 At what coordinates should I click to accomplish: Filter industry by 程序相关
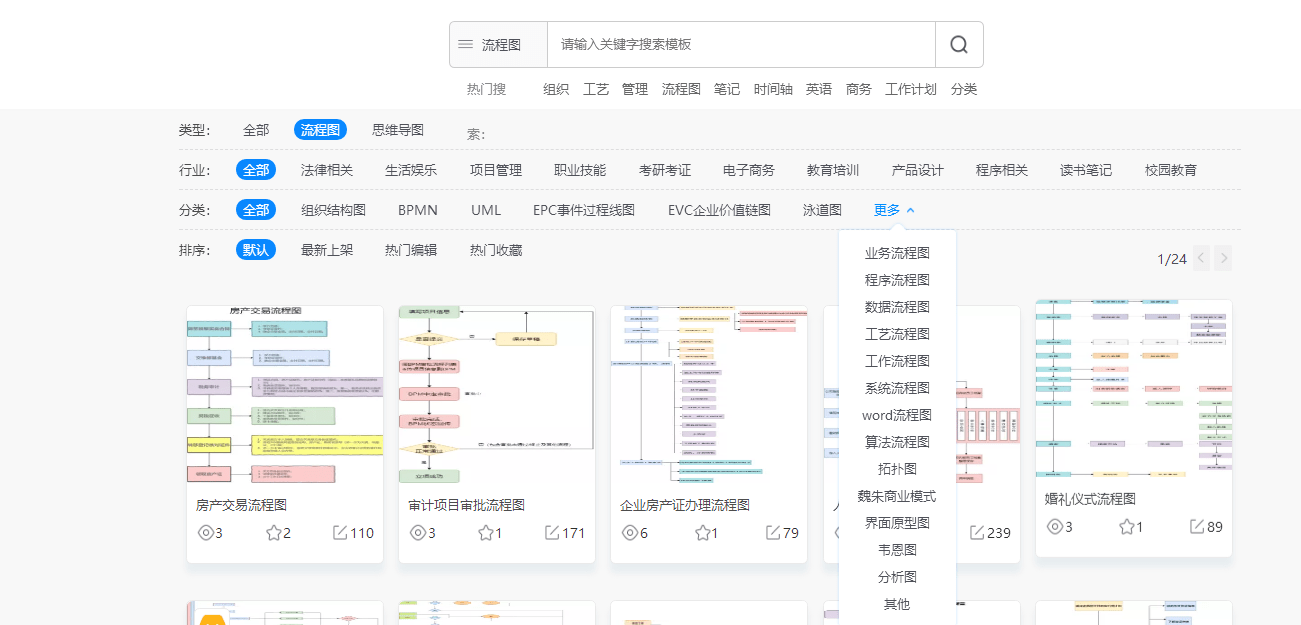1002,170
